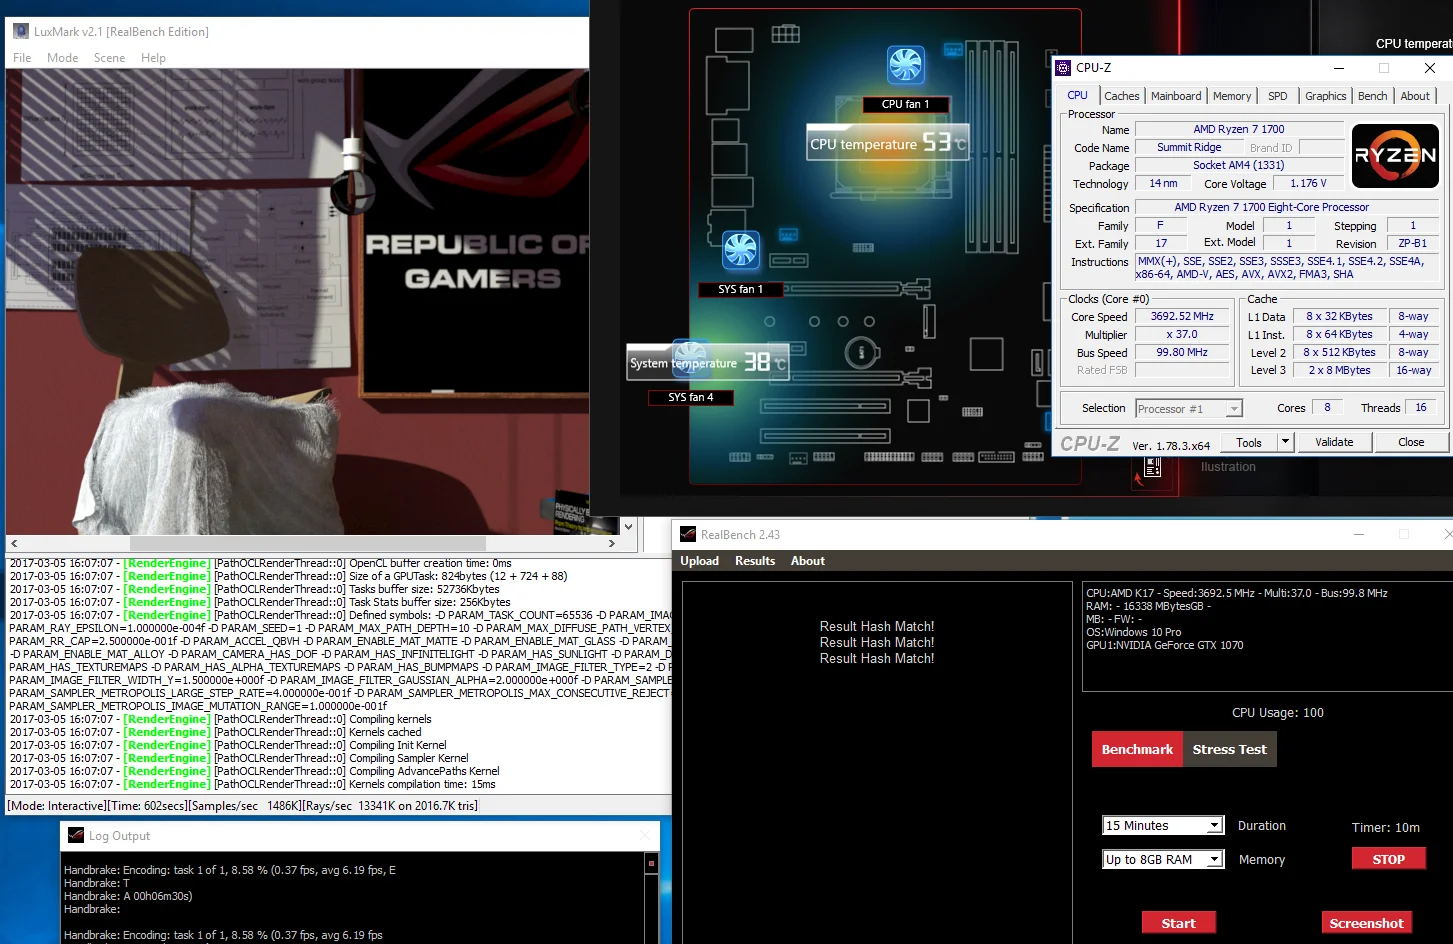
Task: Click the Log Output vertical scrollbar
Action: pos(651,898)
